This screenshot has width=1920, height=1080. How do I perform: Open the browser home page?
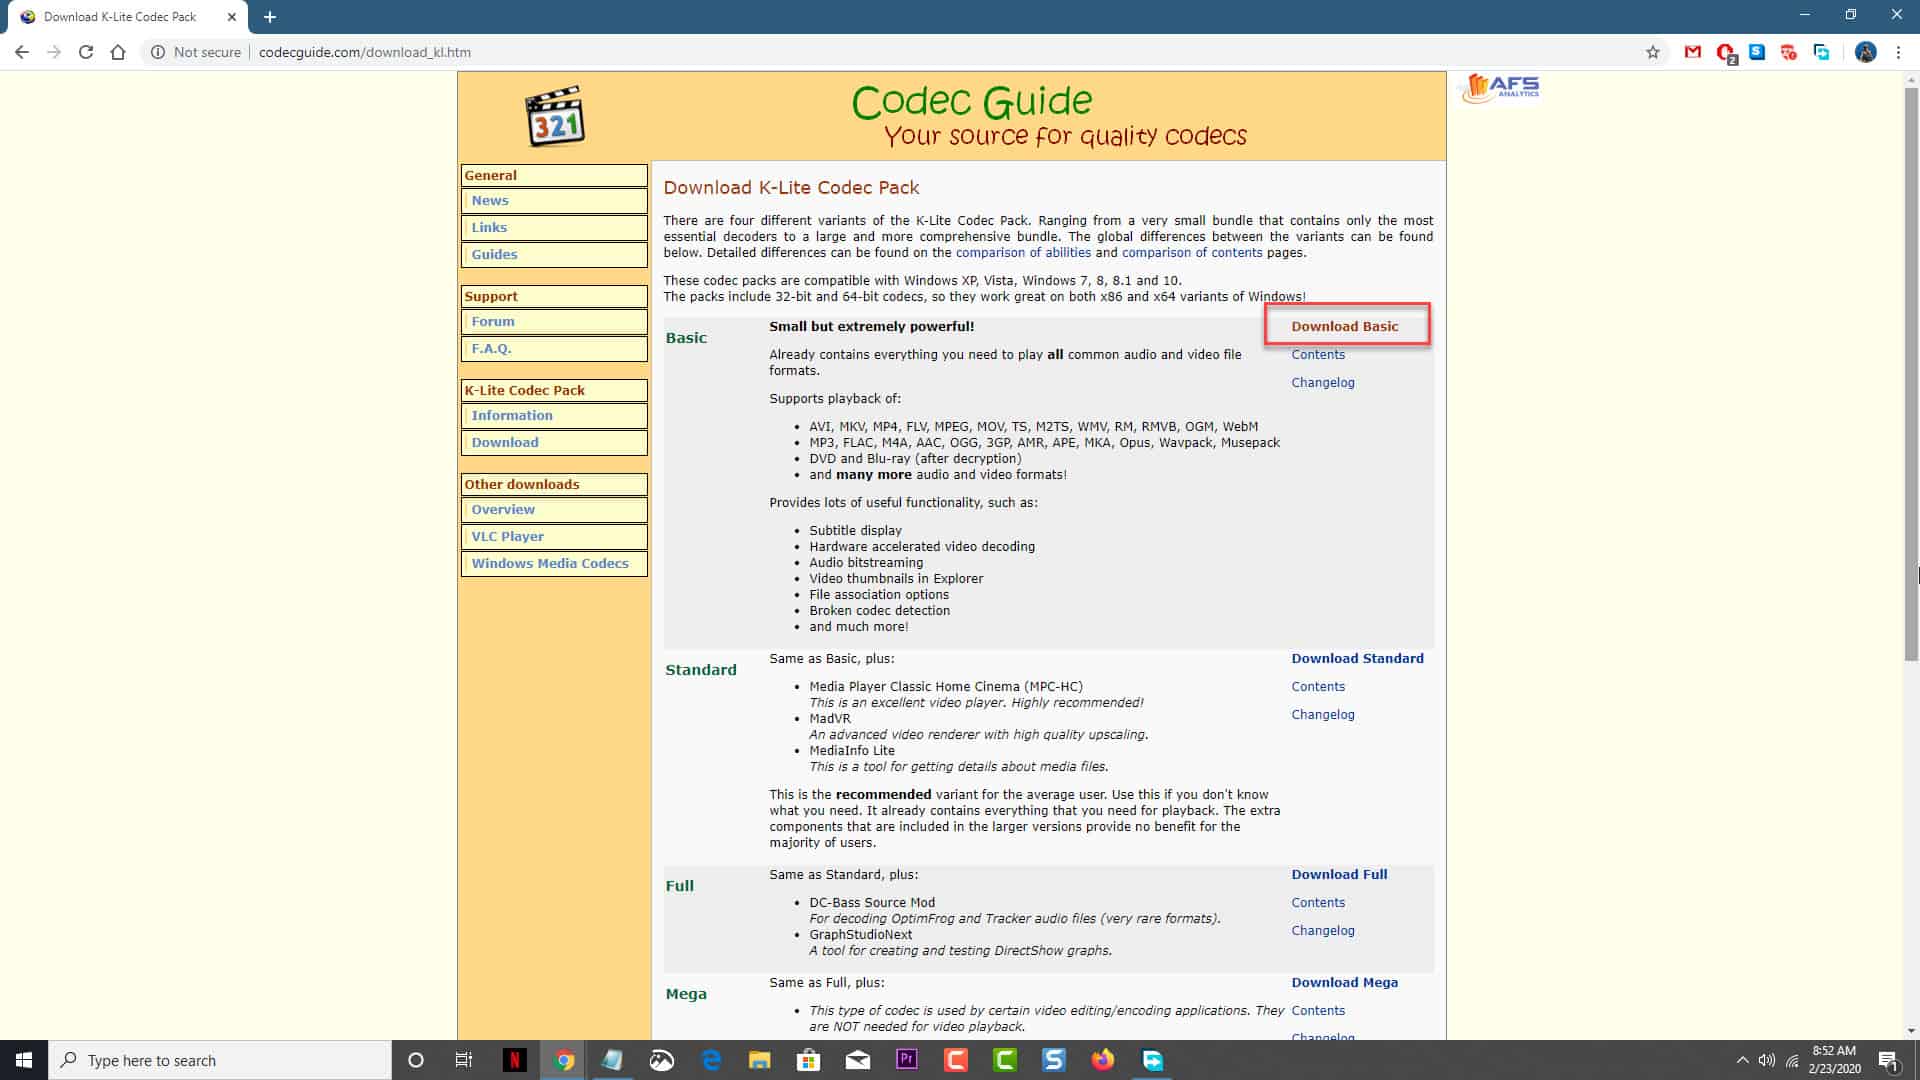pyautogui.click(x=118, y=52)
